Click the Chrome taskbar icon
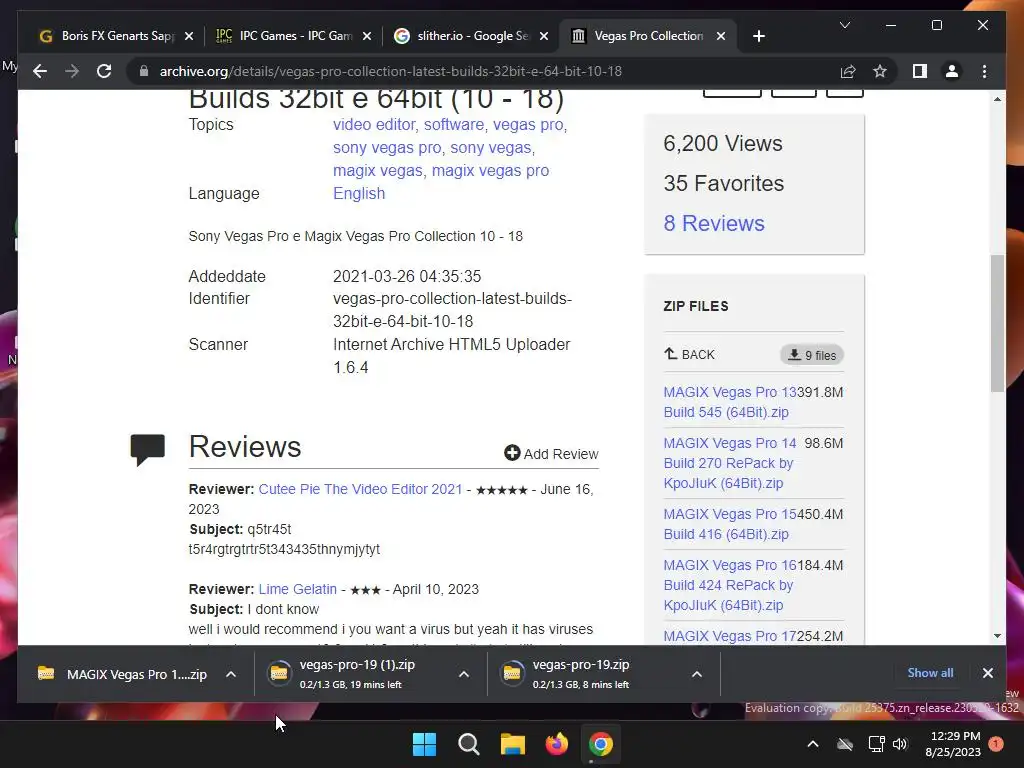Screen dimensions: 1024x768 (600, 744)
